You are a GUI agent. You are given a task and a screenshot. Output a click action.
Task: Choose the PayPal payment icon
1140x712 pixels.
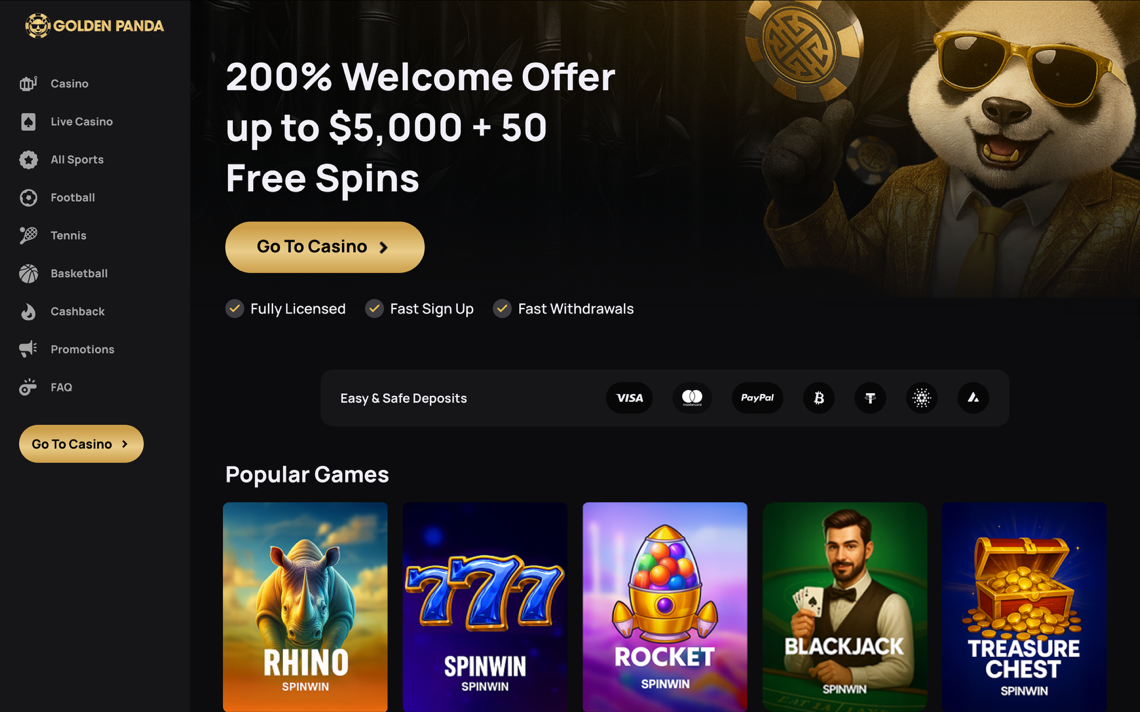tap(757, 398)
